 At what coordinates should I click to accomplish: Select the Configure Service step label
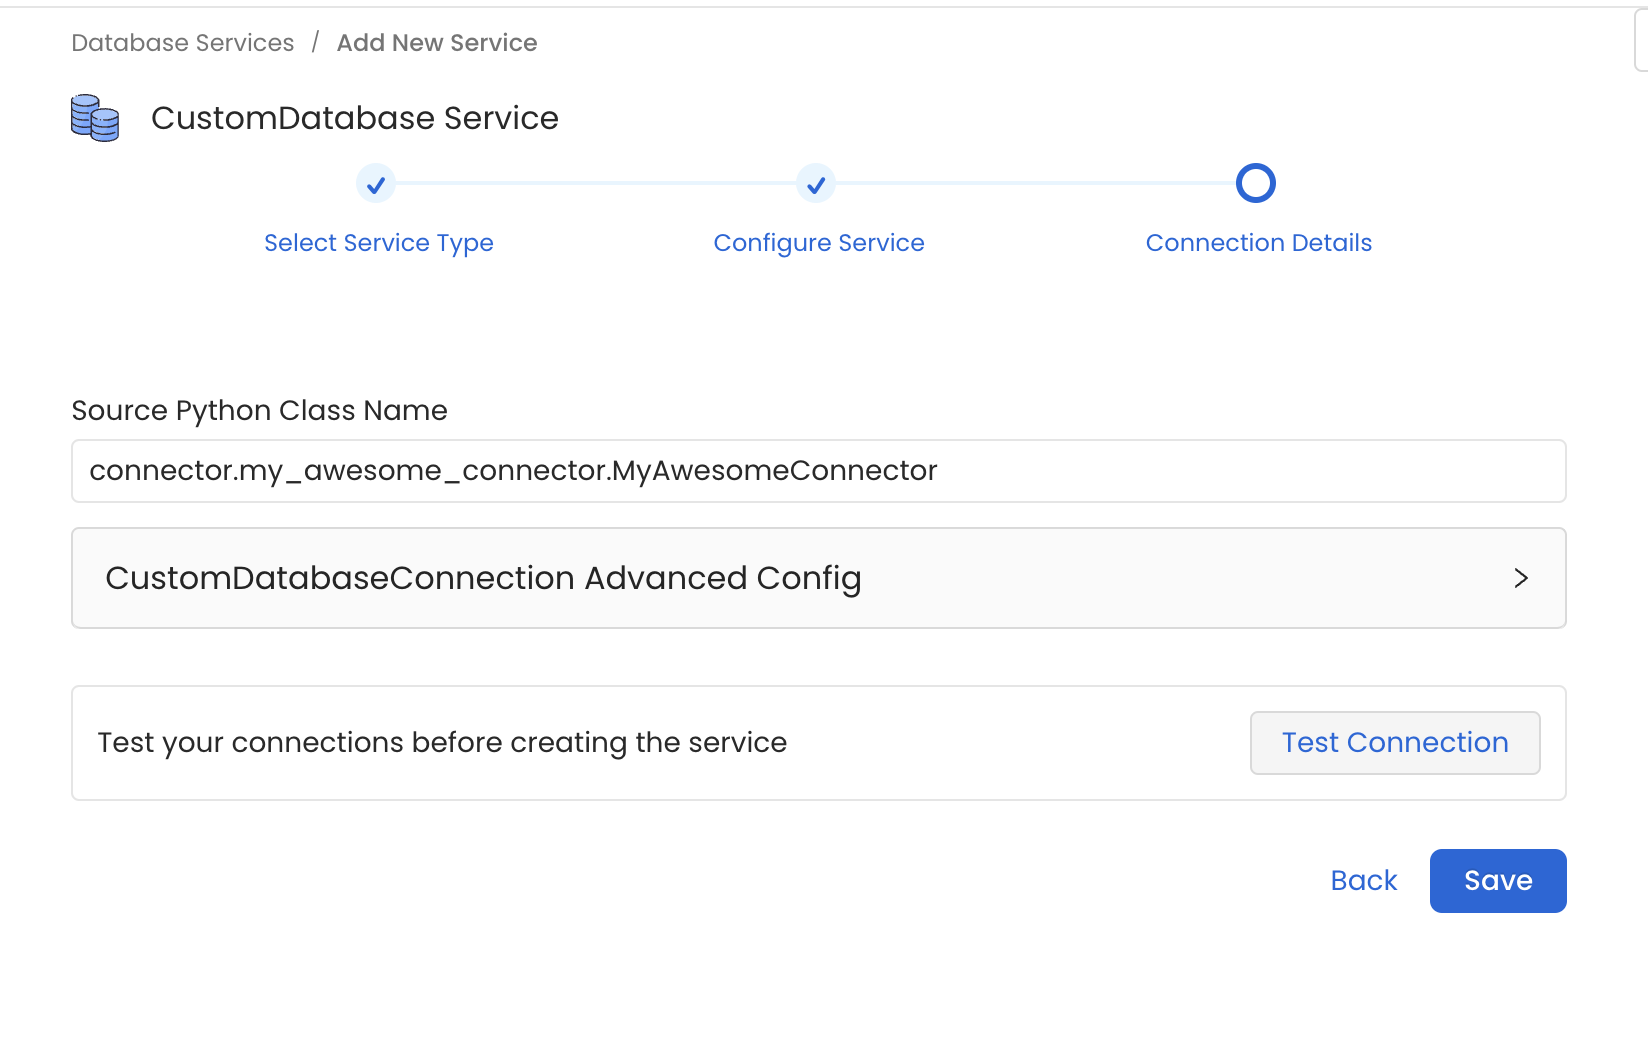pyautogui.click(x=818, y=243)
